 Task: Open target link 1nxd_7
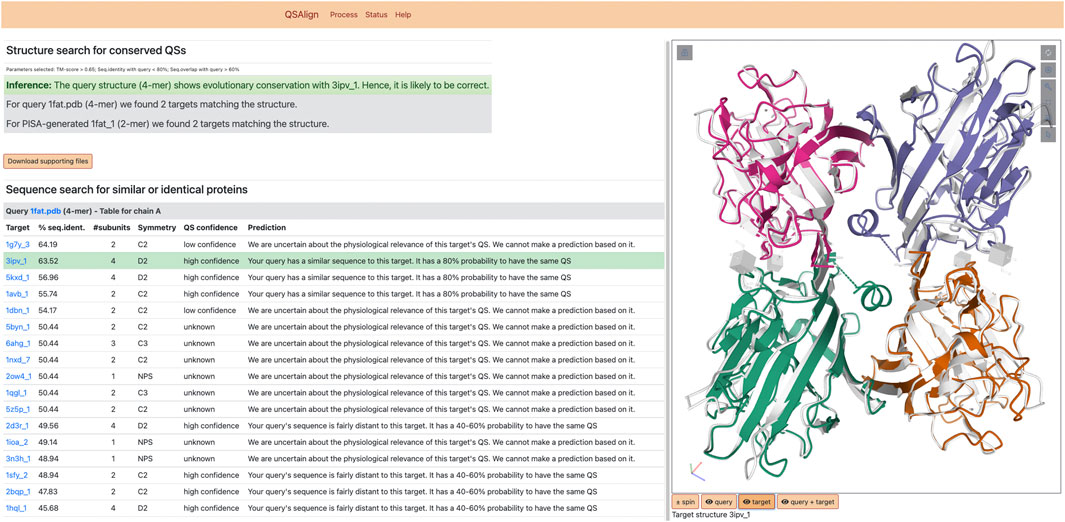(x=18, y=360)
